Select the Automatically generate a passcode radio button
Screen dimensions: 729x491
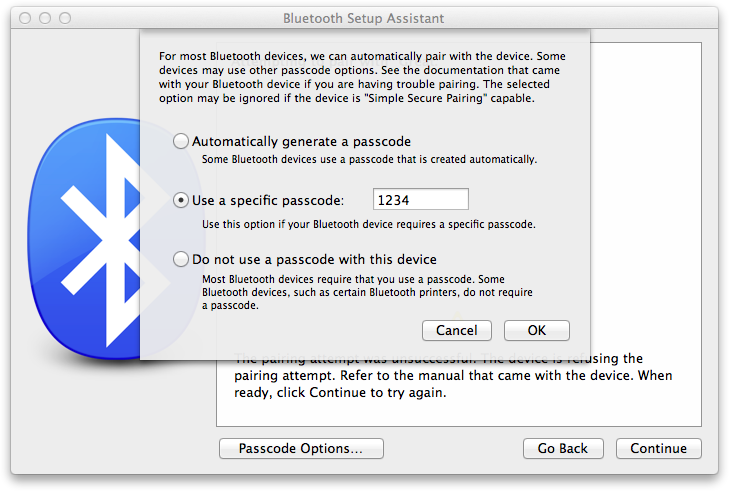[x=181, y=141]
